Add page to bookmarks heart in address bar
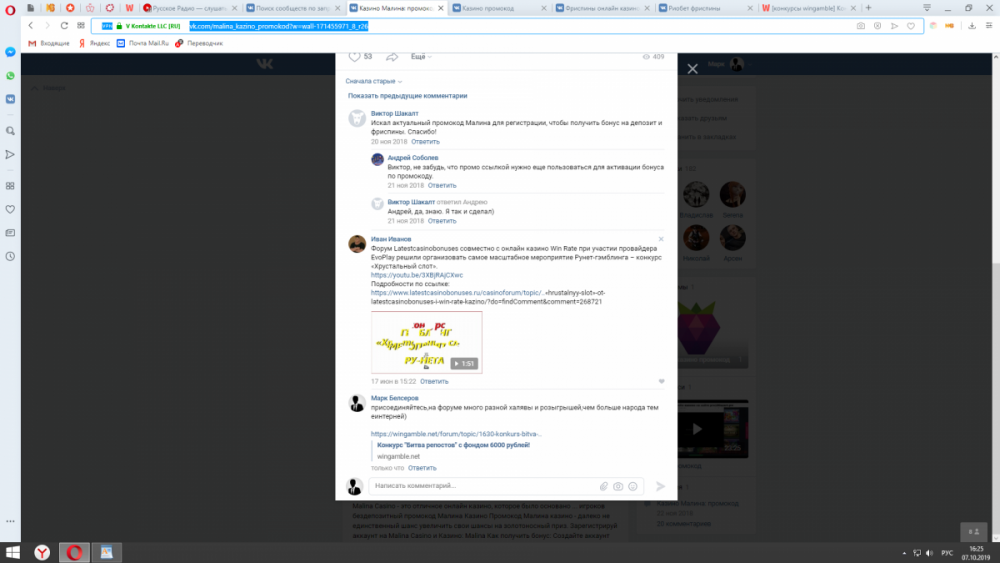 click(911, 26)
